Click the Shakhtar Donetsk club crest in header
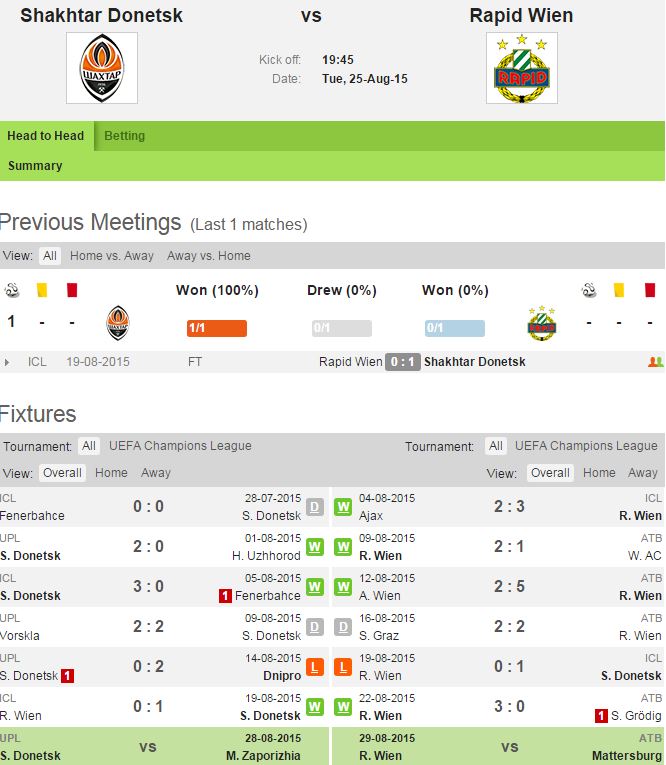Viewport: 666px width, 765px height. (x=102, y=68)
